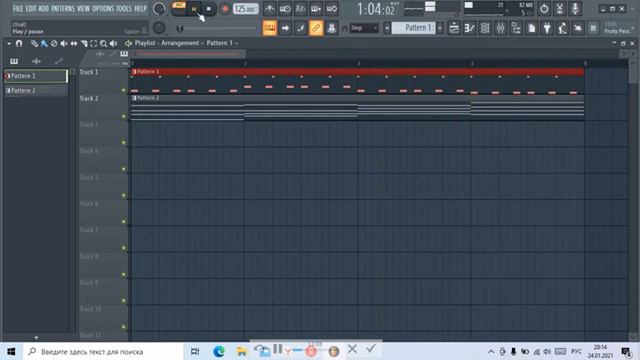Click the 125 tempo field
The width and height of the screenshot is (640, 360).
tap(245, 9)
